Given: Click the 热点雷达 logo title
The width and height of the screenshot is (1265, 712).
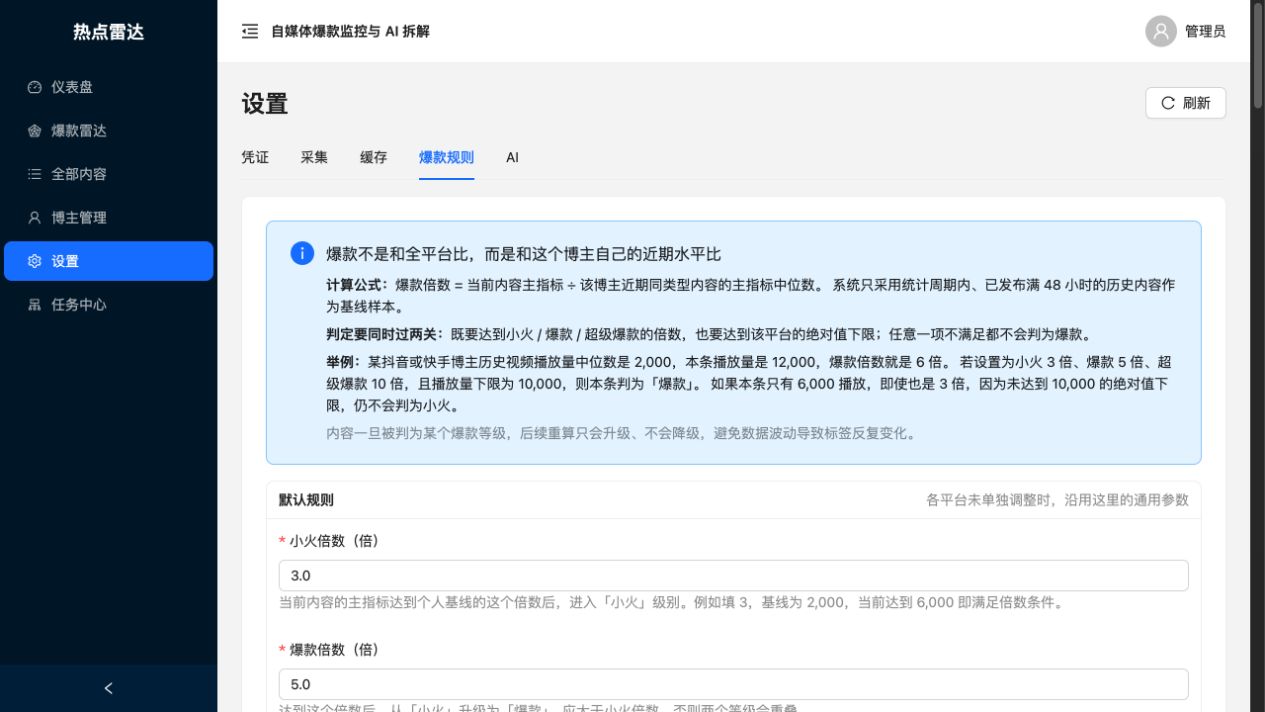Looking at the screenshot, I should [x=108, y=32].
